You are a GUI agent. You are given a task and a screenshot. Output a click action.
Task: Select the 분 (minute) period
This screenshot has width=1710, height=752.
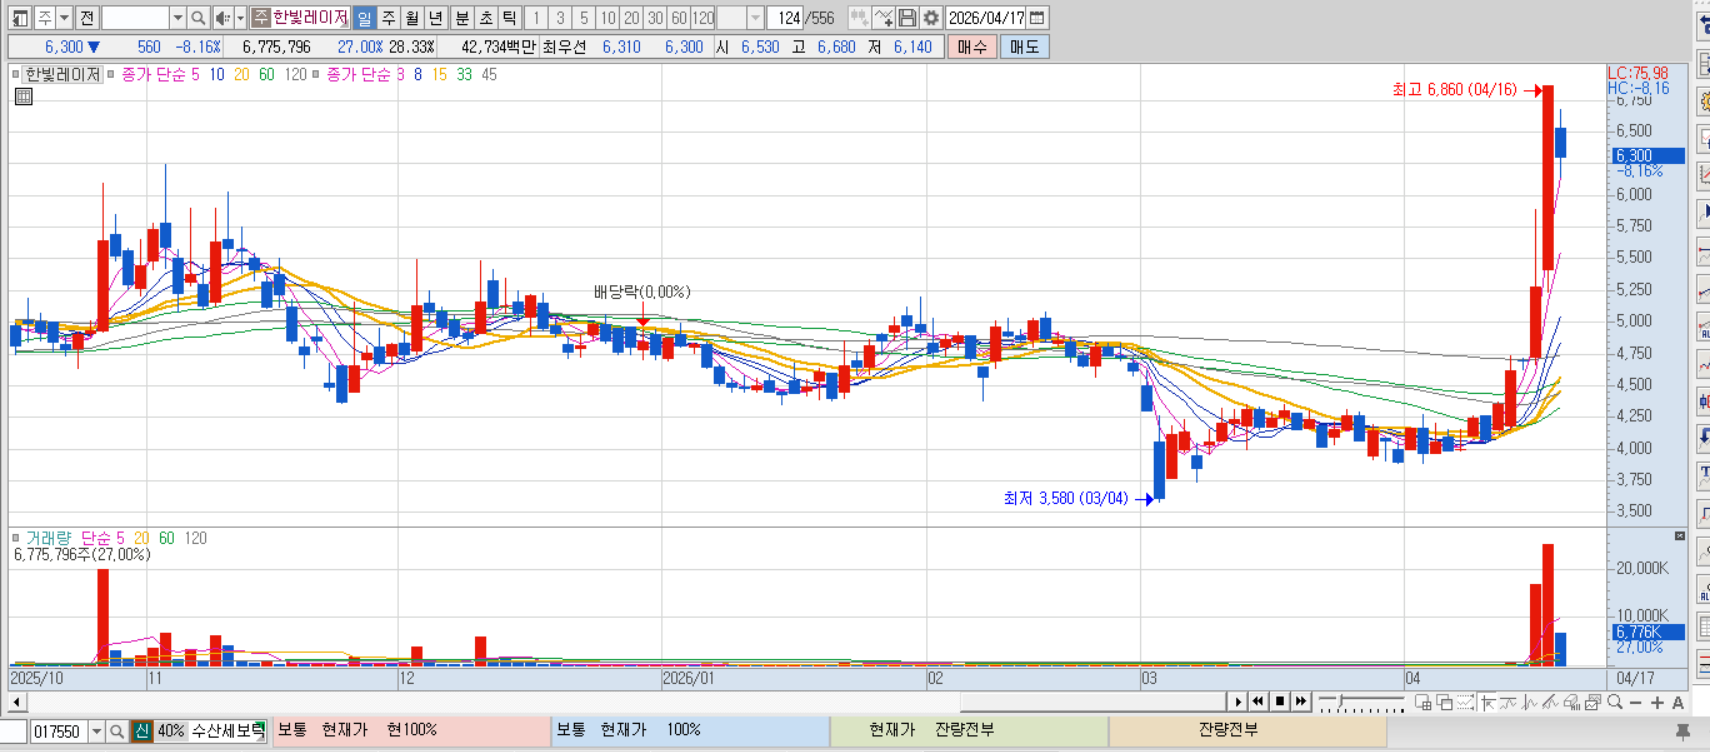[462, 18]
